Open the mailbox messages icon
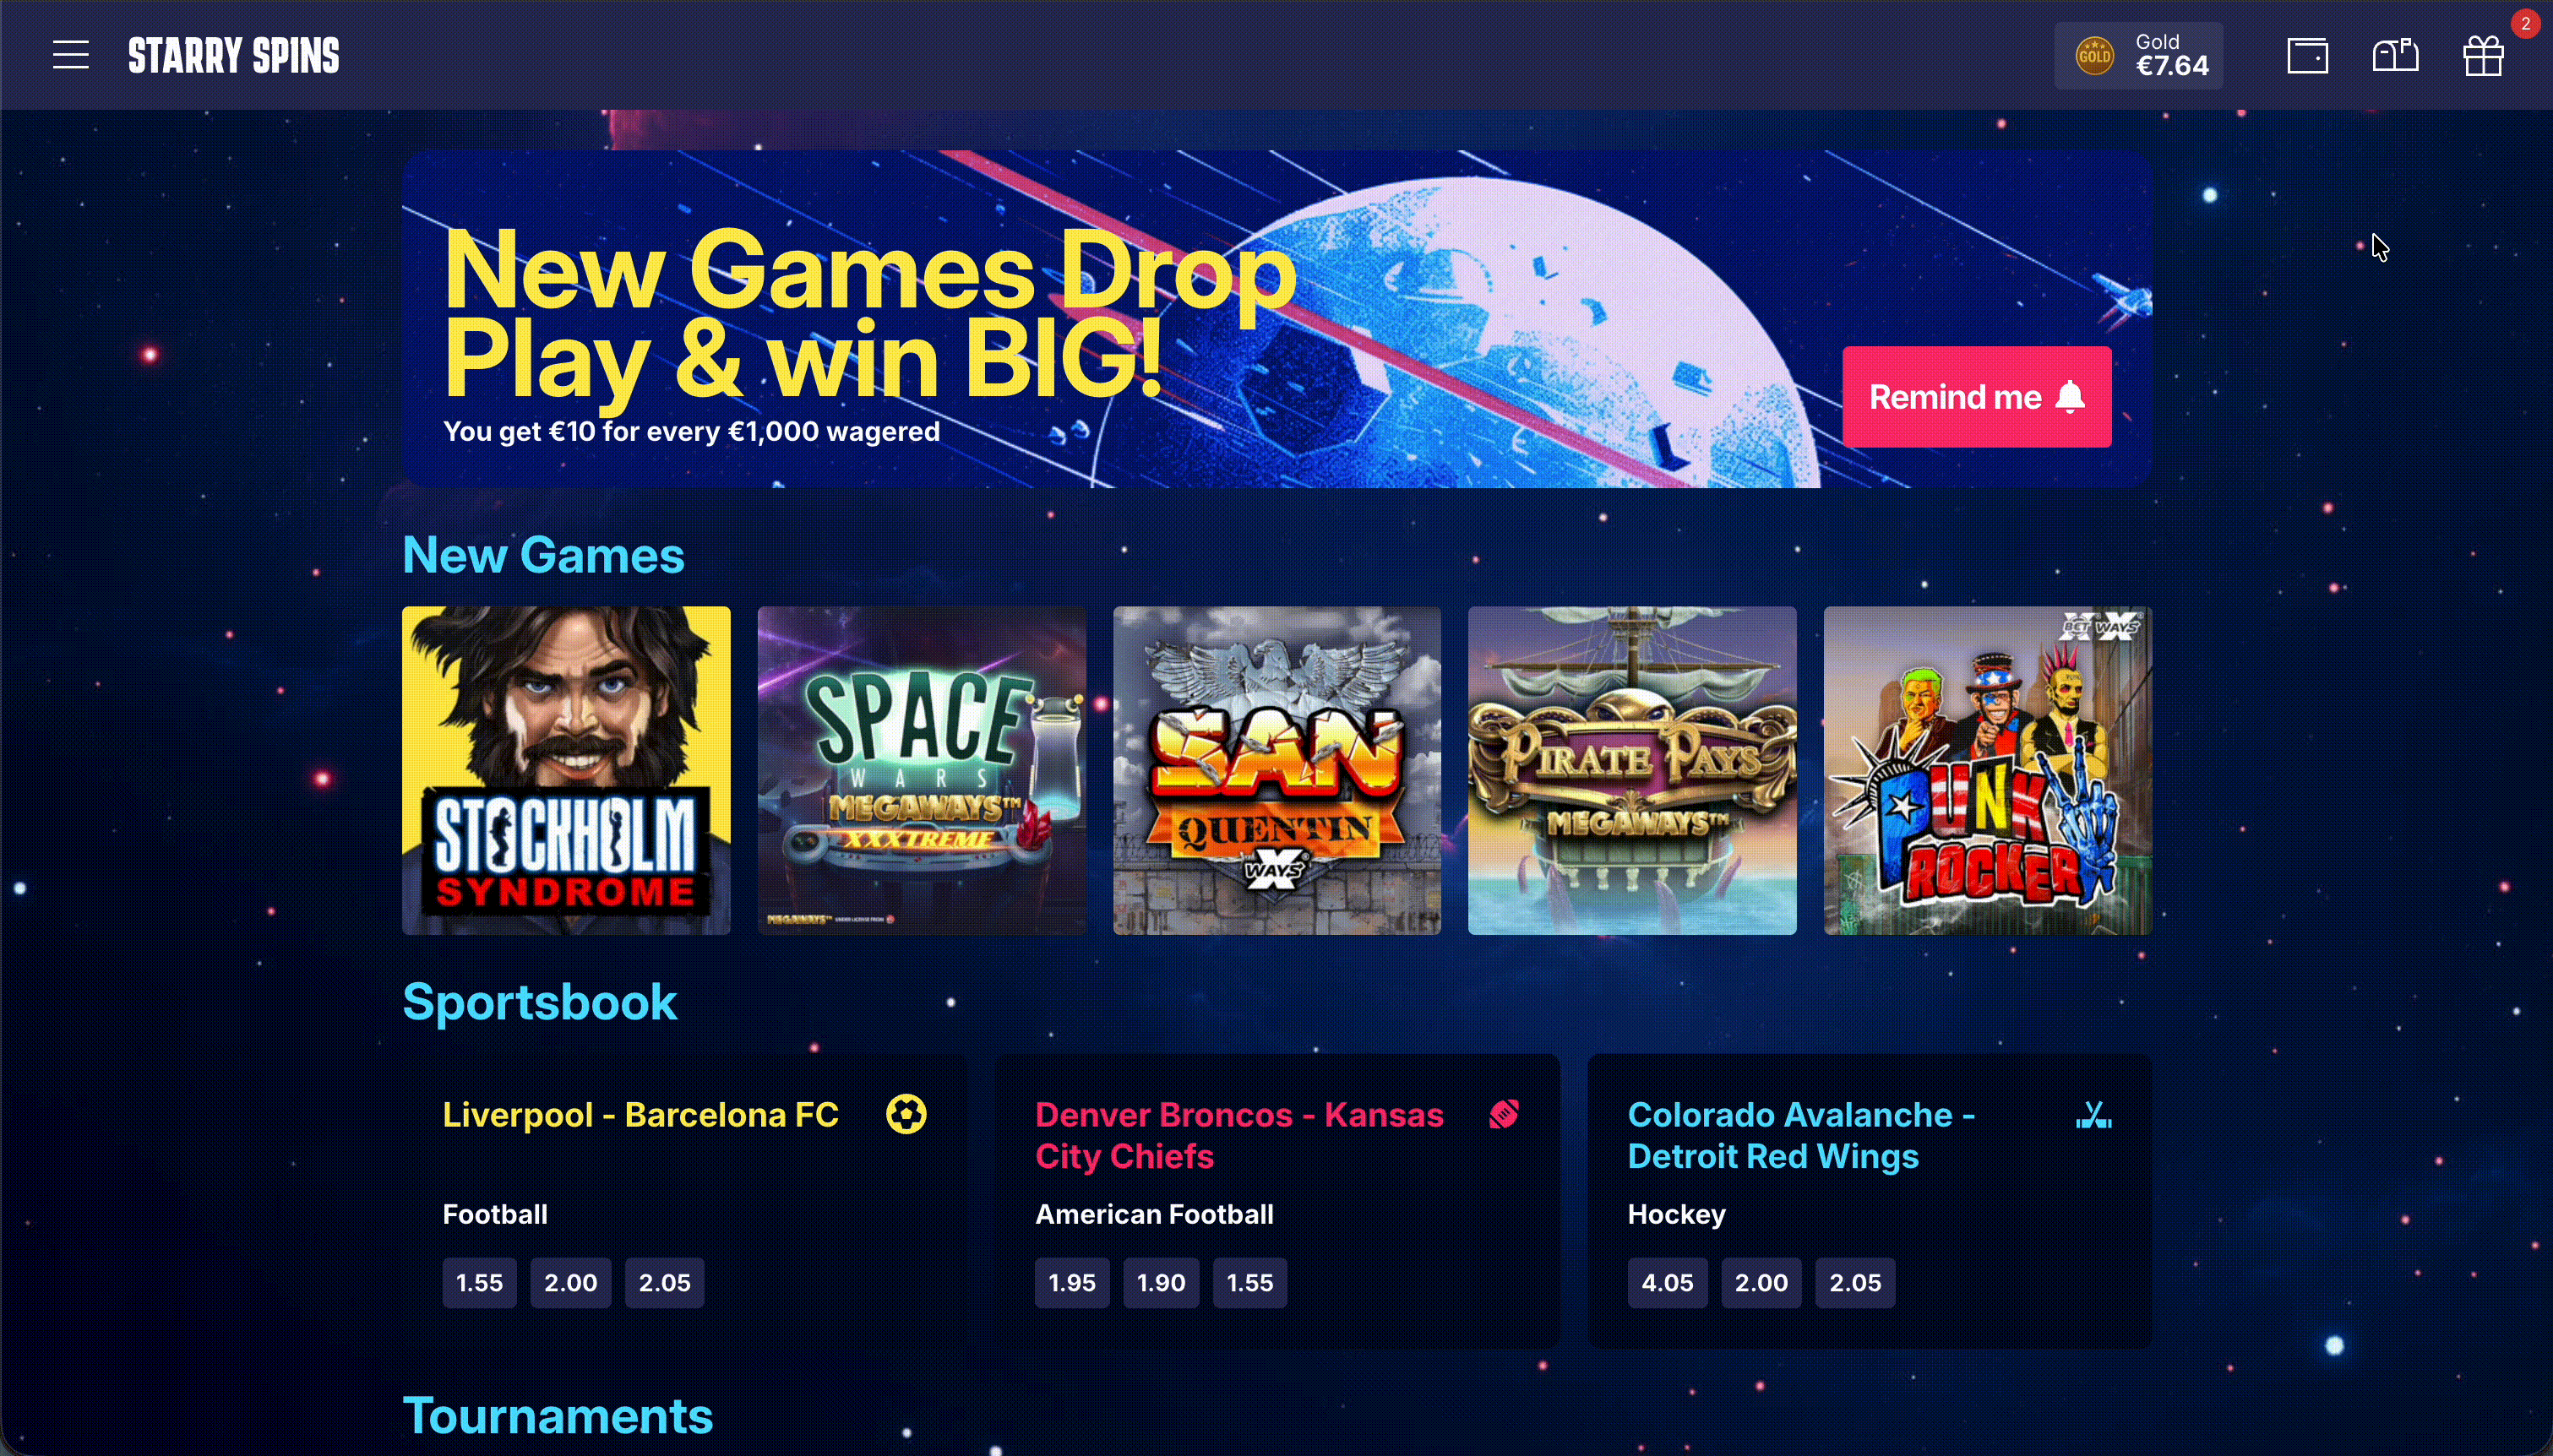 pos(2395,56)
